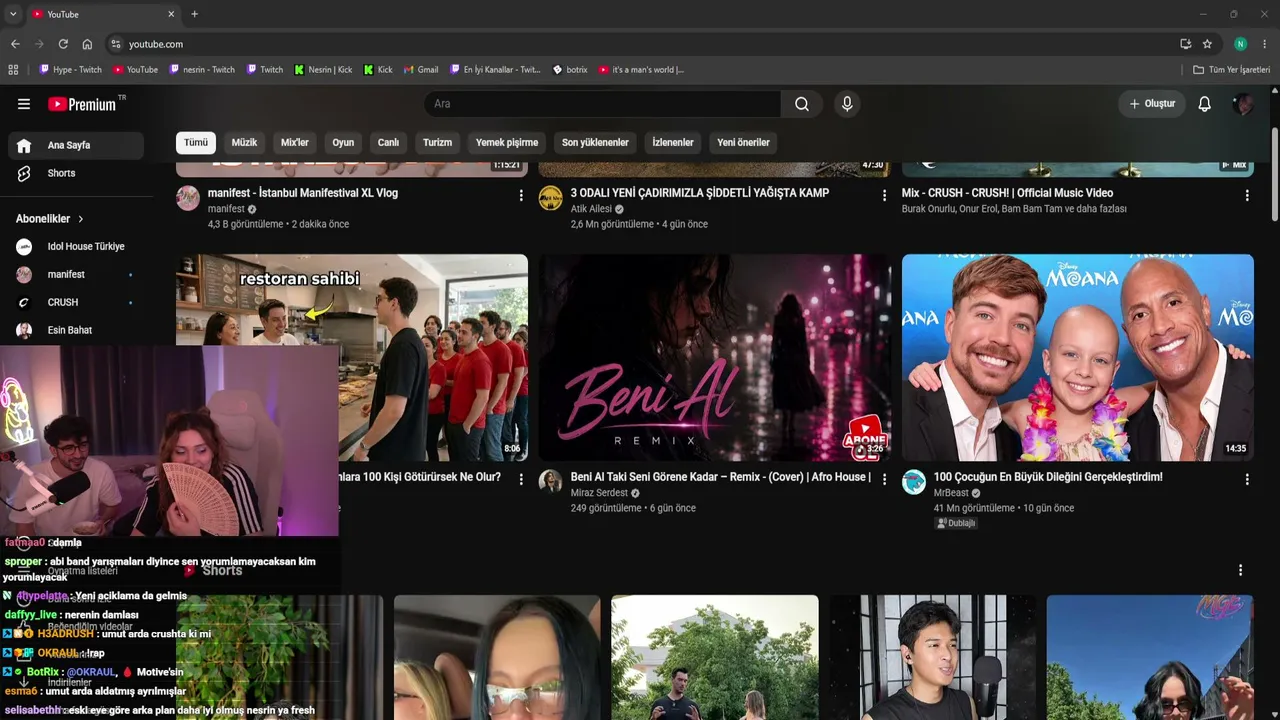Screen dimensions: 1280x720
Task: Start voice search with the microphone
Action: pyautogui.click(x=847, y=104)
